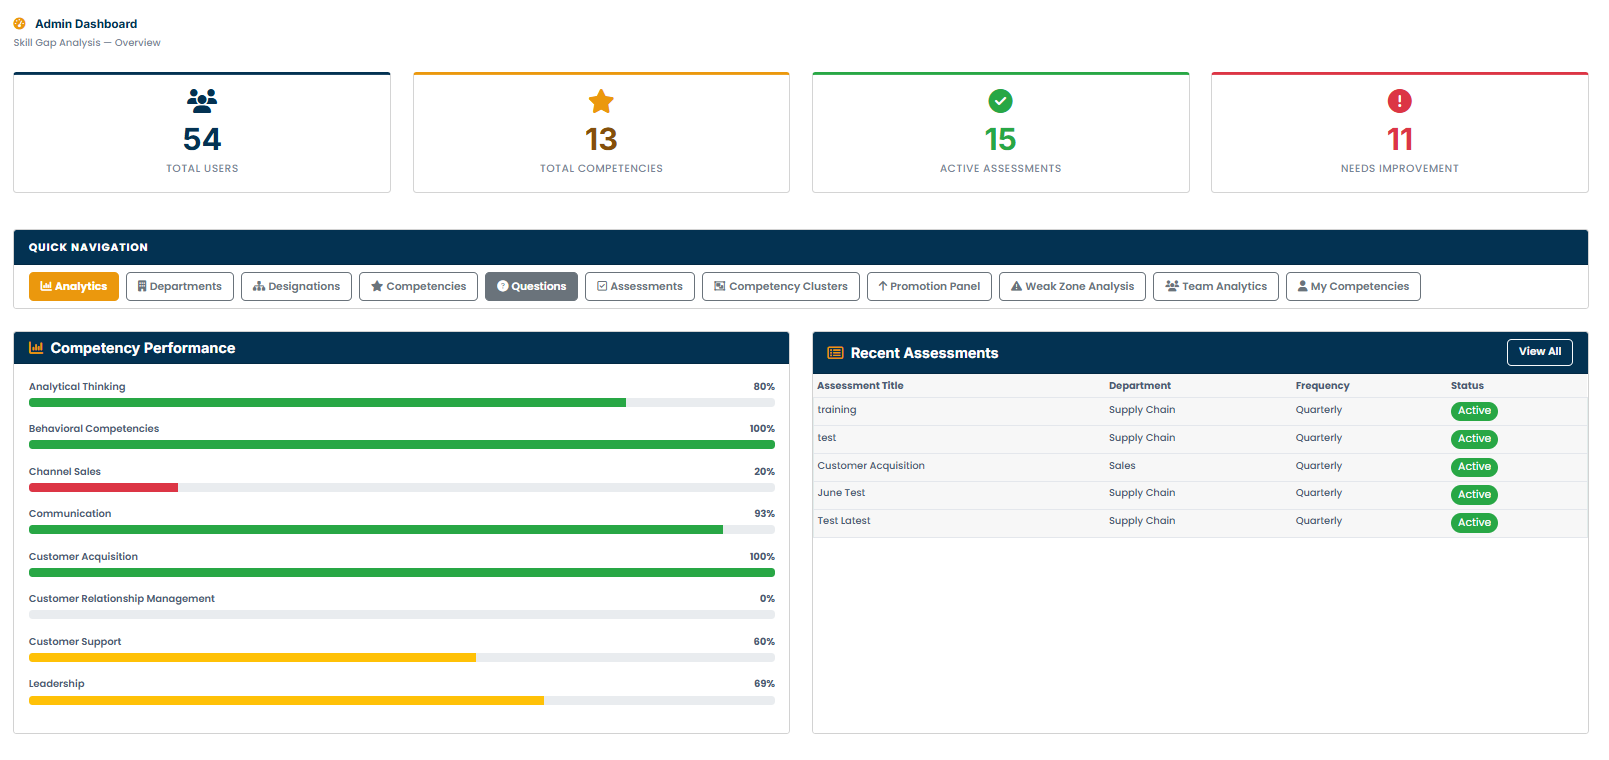Select the Questions navigation button

point(531,286)
